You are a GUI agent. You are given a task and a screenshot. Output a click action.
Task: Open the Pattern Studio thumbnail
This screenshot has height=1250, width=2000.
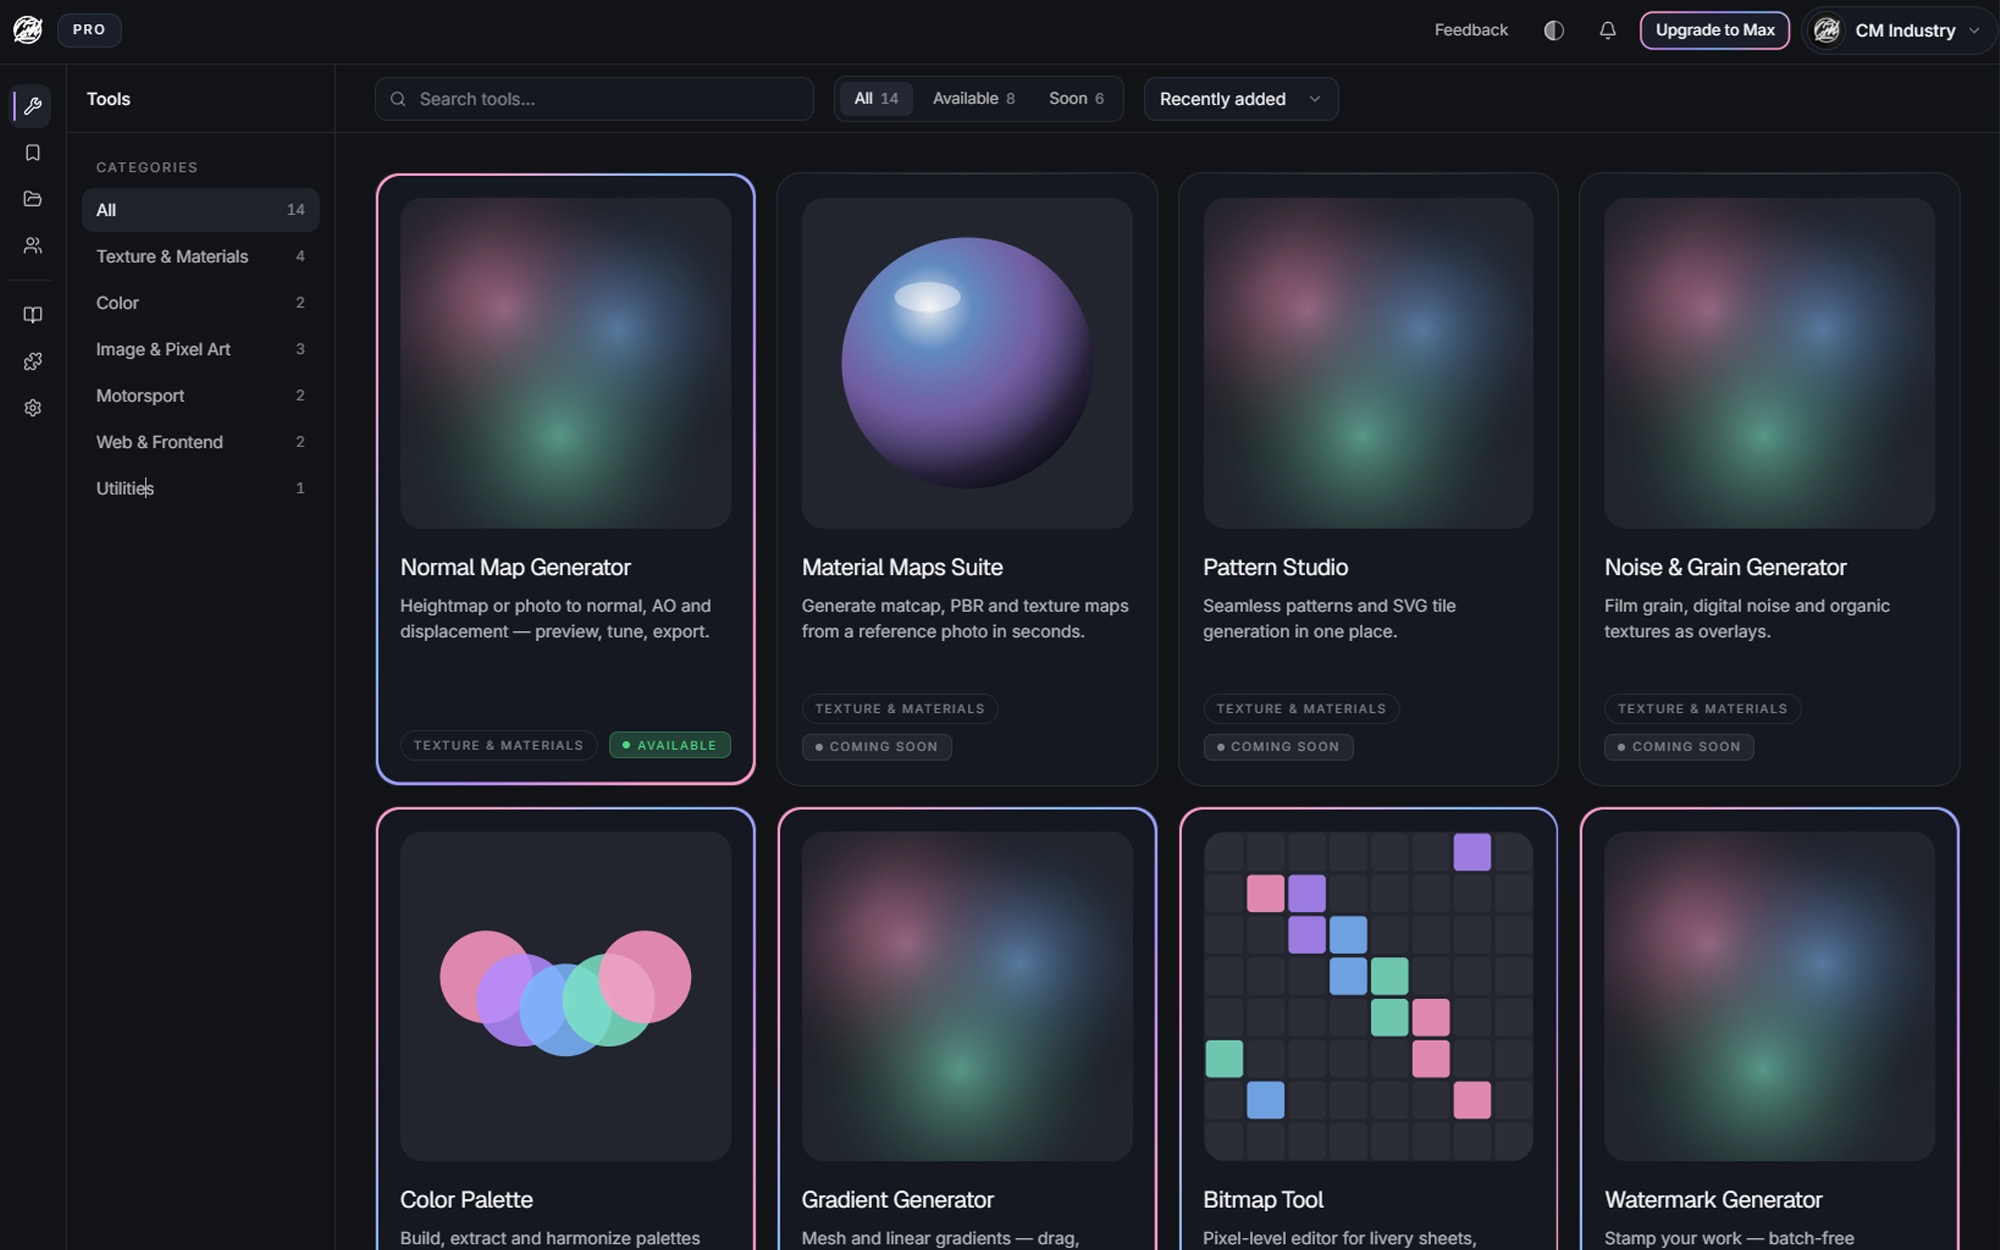(x=1368, y=363)
